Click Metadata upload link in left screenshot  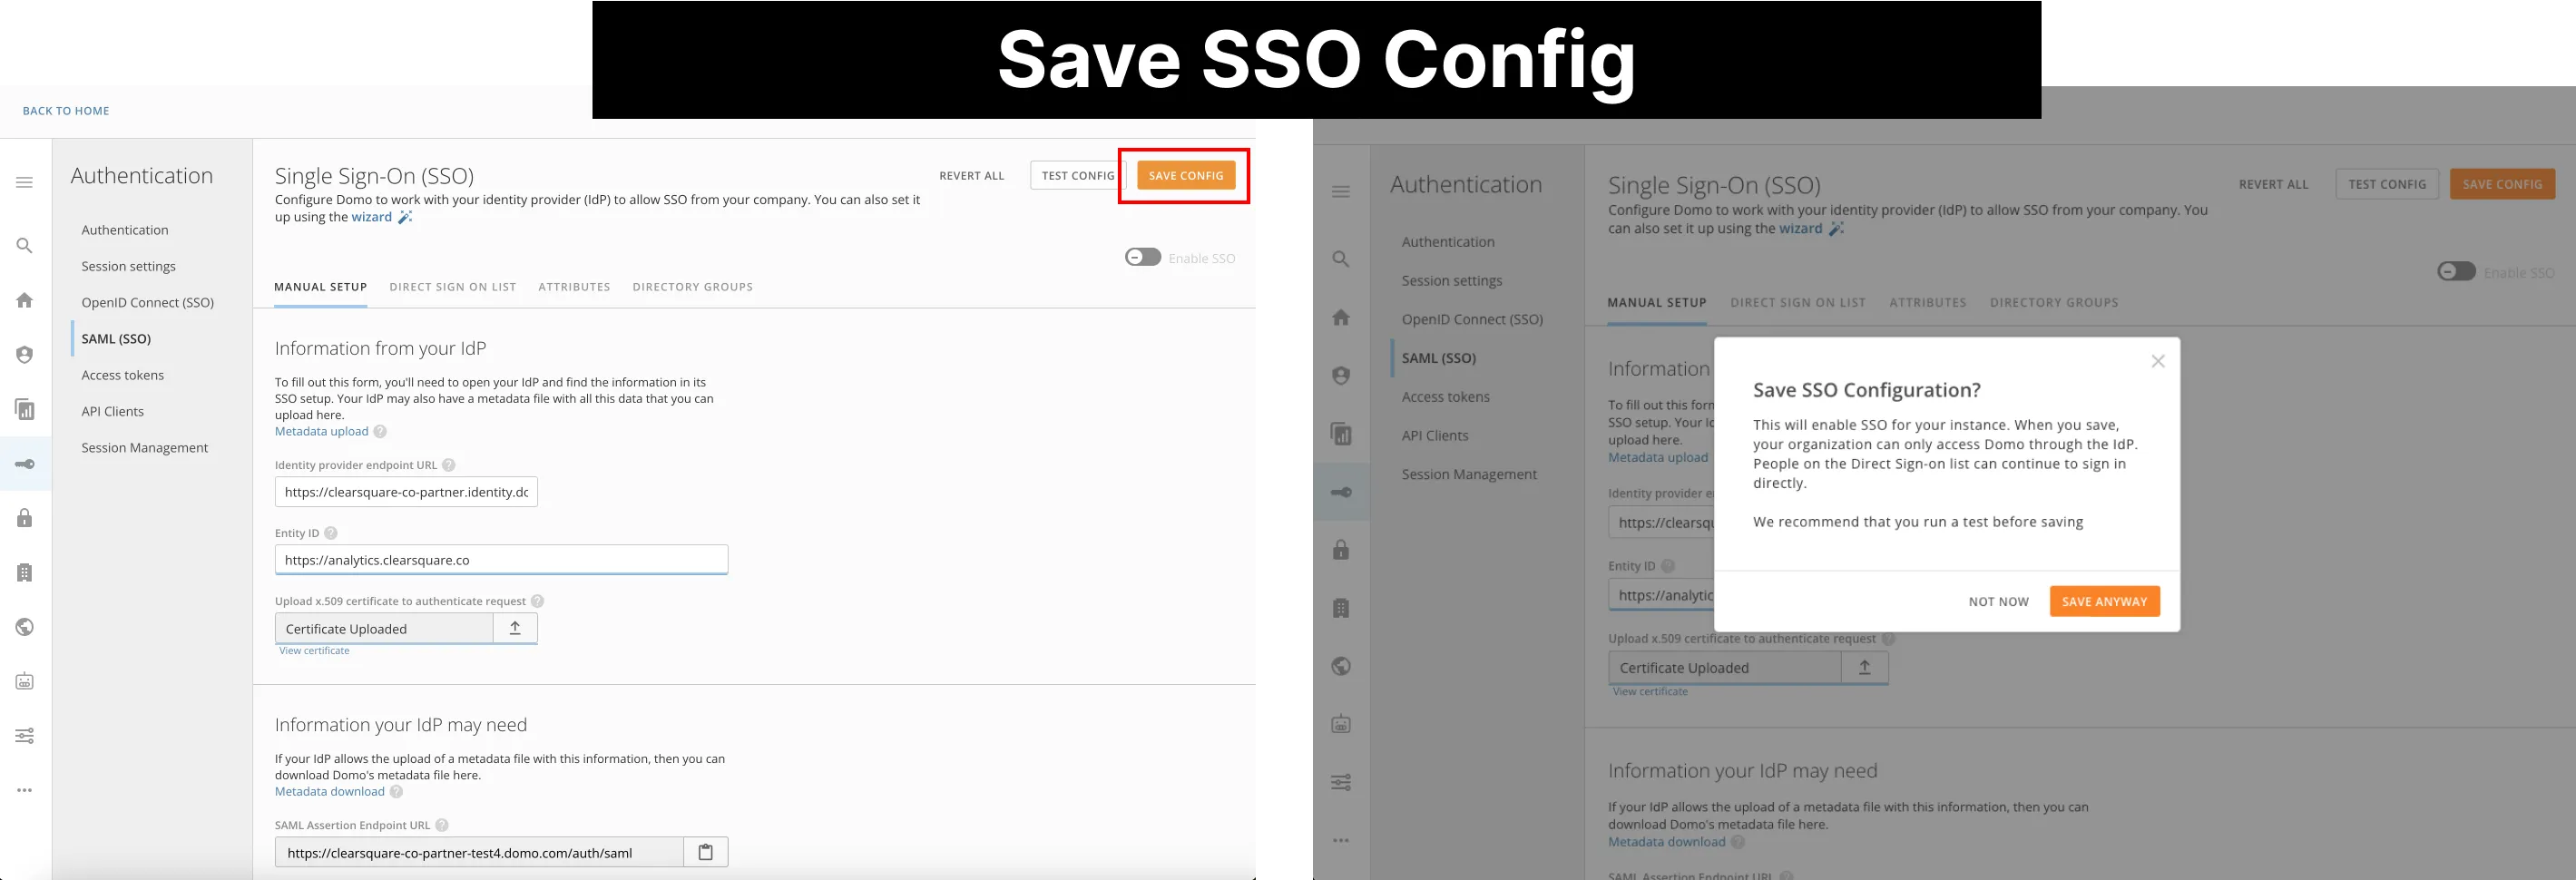point(322,431)
